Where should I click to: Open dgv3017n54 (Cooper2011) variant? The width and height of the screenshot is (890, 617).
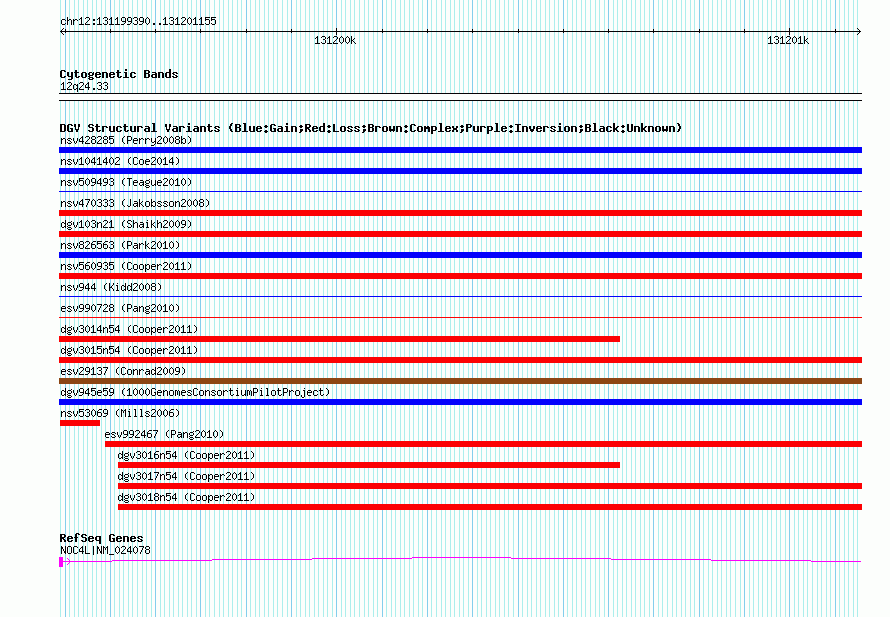tap(186, 476)
